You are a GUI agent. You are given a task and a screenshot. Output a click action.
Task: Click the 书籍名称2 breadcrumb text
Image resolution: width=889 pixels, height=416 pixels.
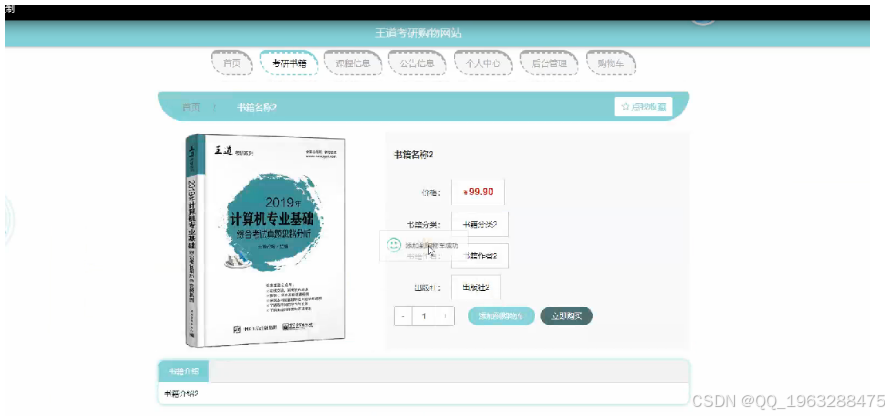(257, 107)
